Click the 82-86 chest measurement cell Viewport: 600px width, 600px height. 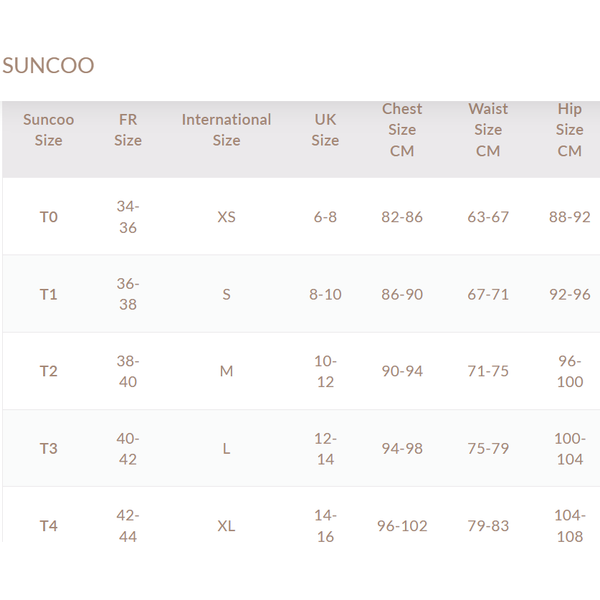(x=402, y=217)
